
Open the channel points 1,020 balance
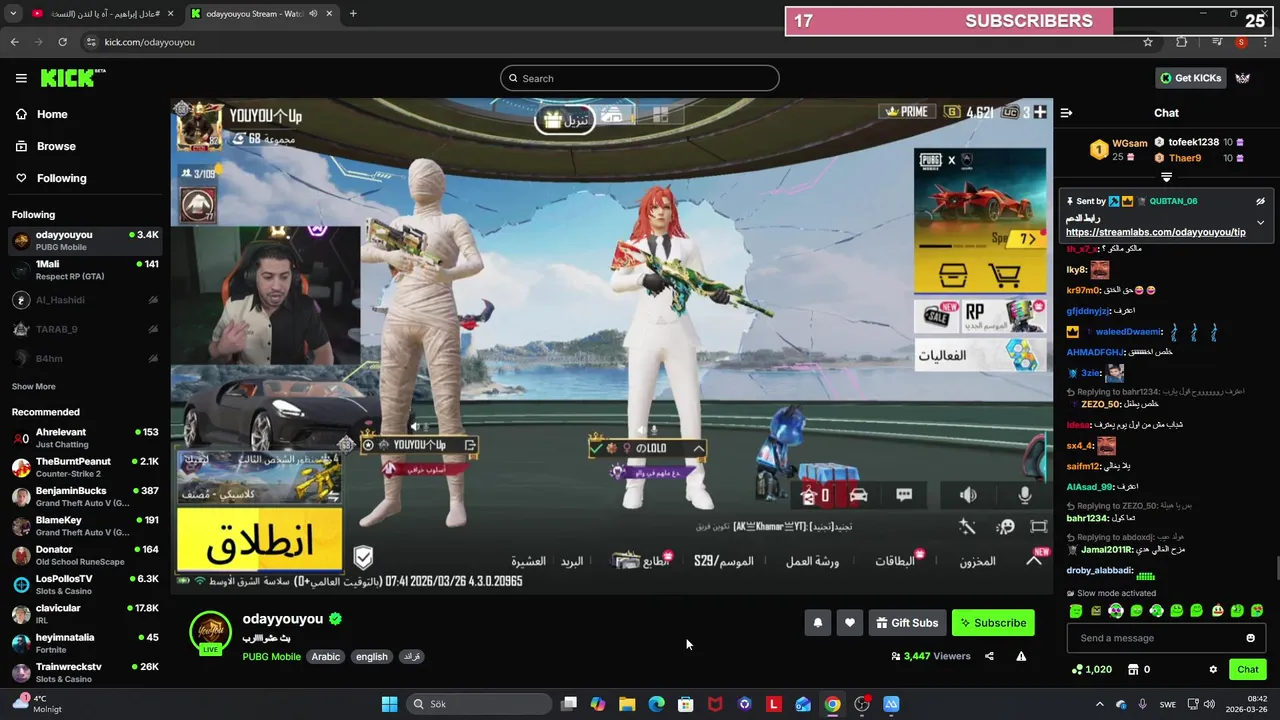[1091, 669]
